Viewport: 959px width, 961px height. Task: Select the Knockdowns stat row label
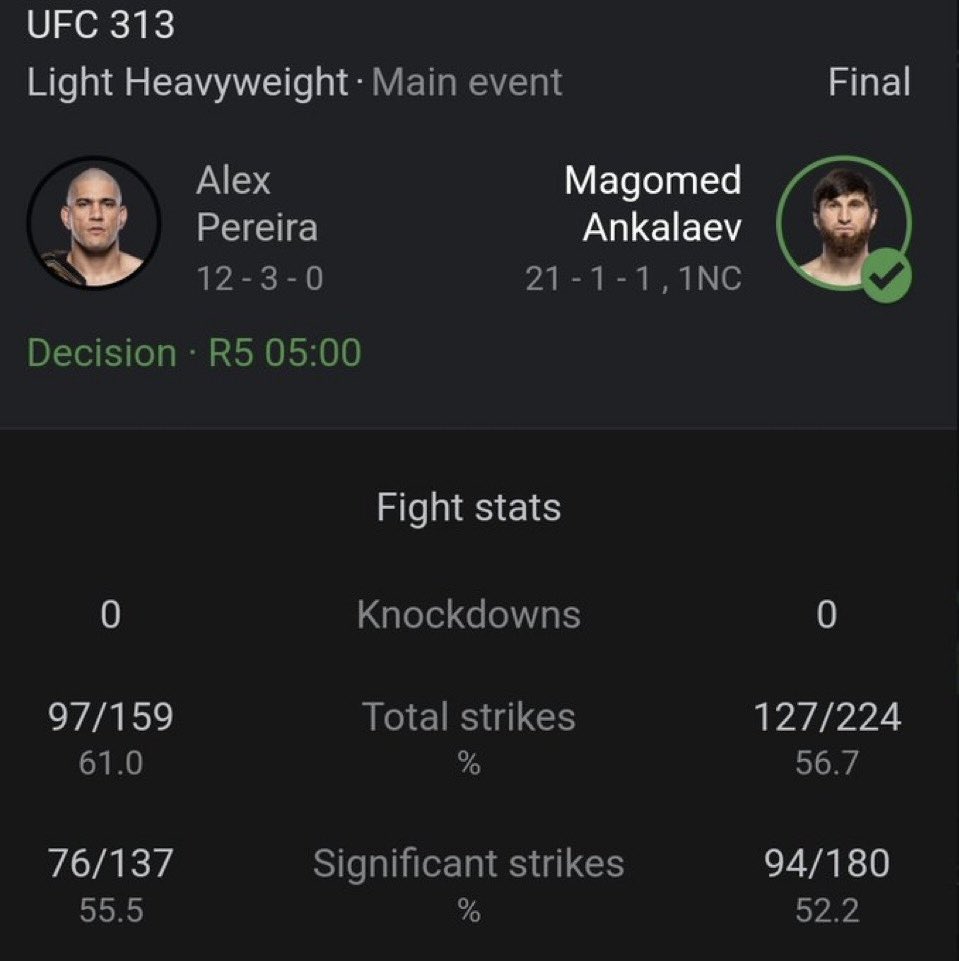(x=468, y=614)
